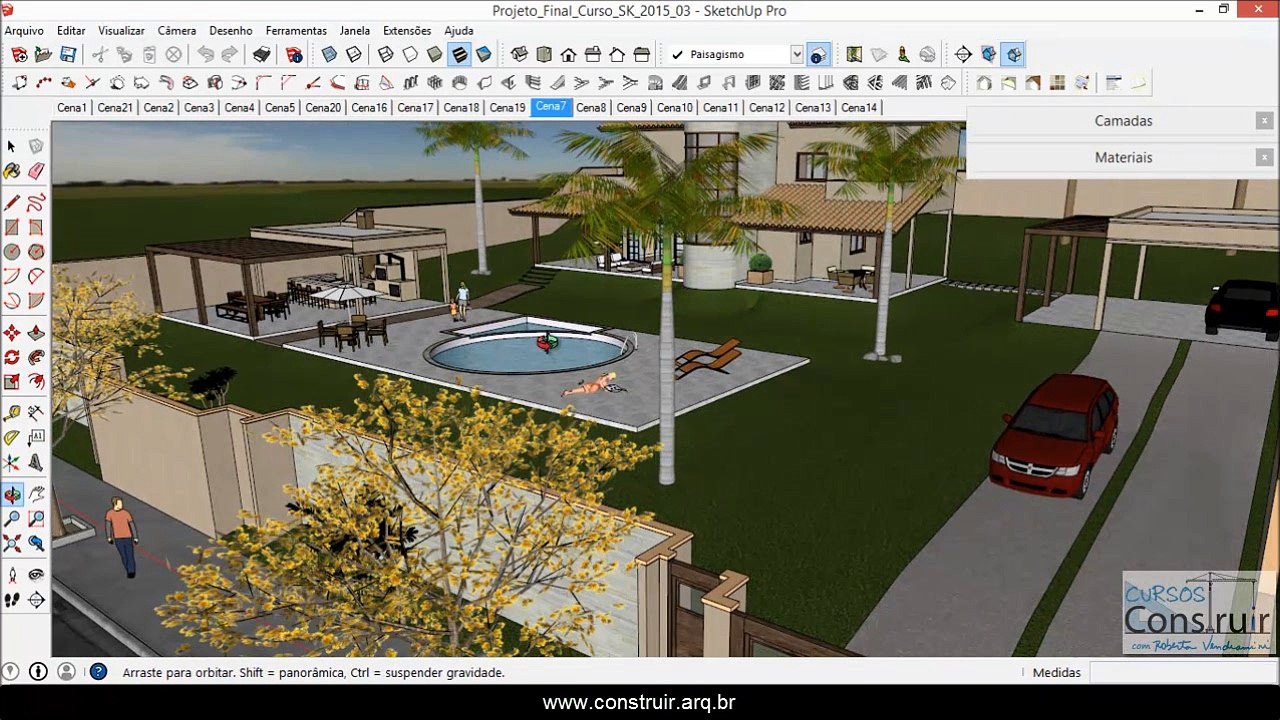Select the Line pencil tool
The image size is (1280, 720).
[12, 203]
